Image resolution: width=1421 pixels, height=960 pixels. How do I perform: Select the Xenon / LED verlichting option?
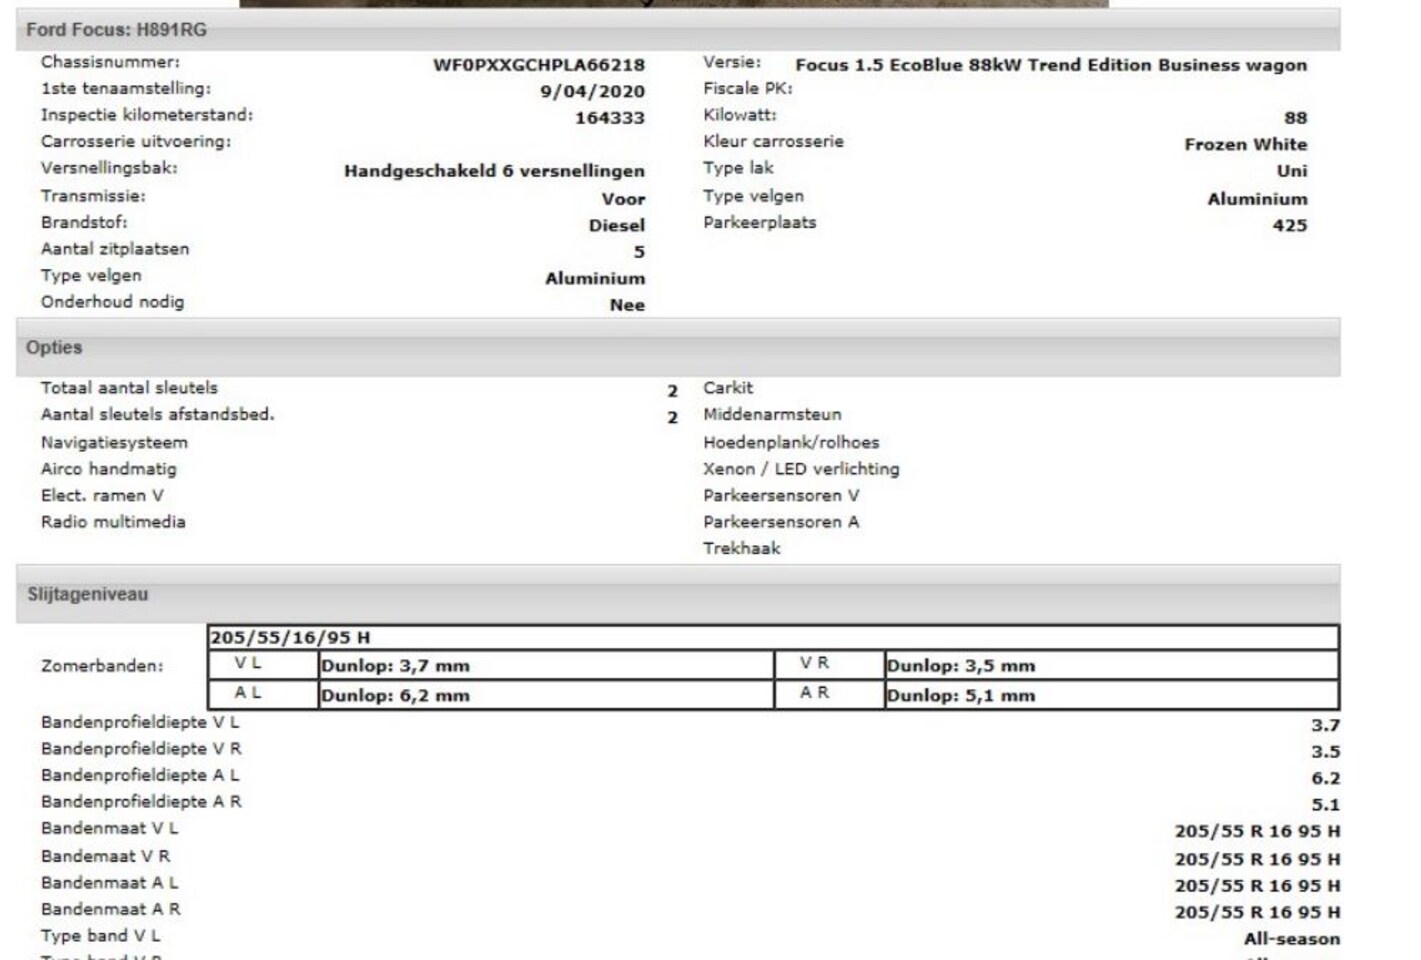coord(801,469)
